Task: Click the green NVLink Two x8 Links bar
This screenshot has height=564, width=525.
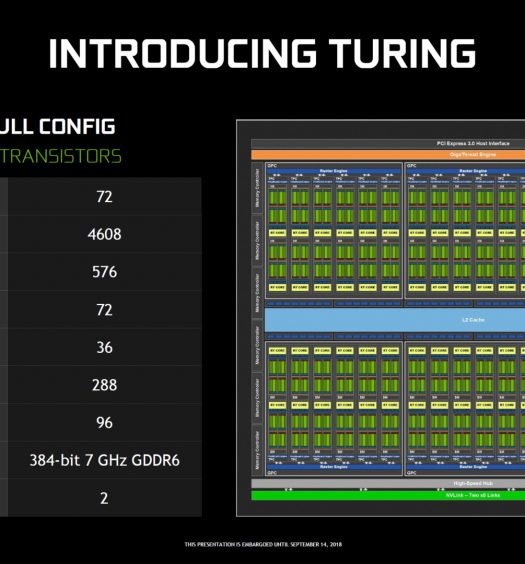Action: 388,495
